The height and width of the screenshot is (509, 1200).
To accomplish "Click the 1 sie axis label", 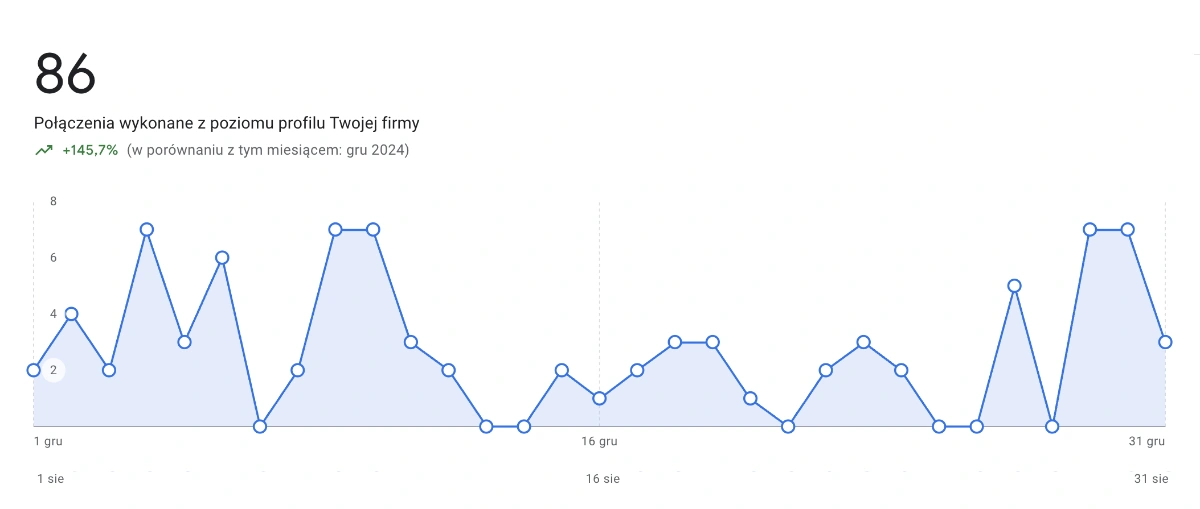I will click(x=50, y=479).
